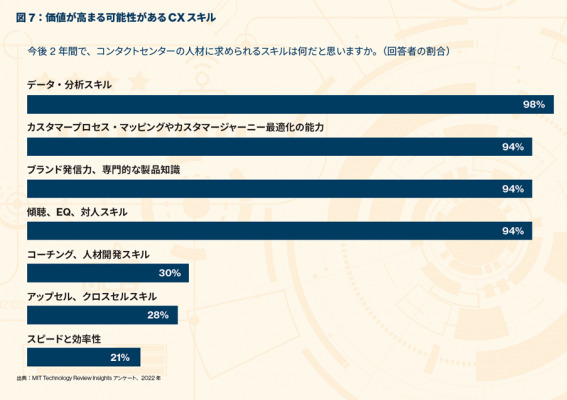Click the 98% value label
Image resolution: width=567 pixels, height=400 pixels.
pyautogui.click(x=534, y=105)
